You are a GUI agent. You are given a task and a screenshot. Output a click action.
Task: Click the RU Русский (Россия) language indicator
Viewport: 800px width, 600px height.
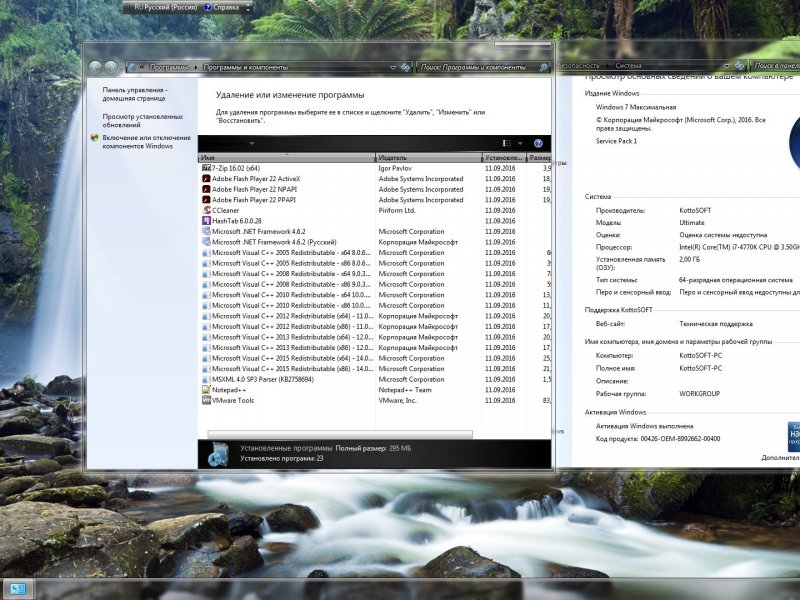click(x=166, y=7)
